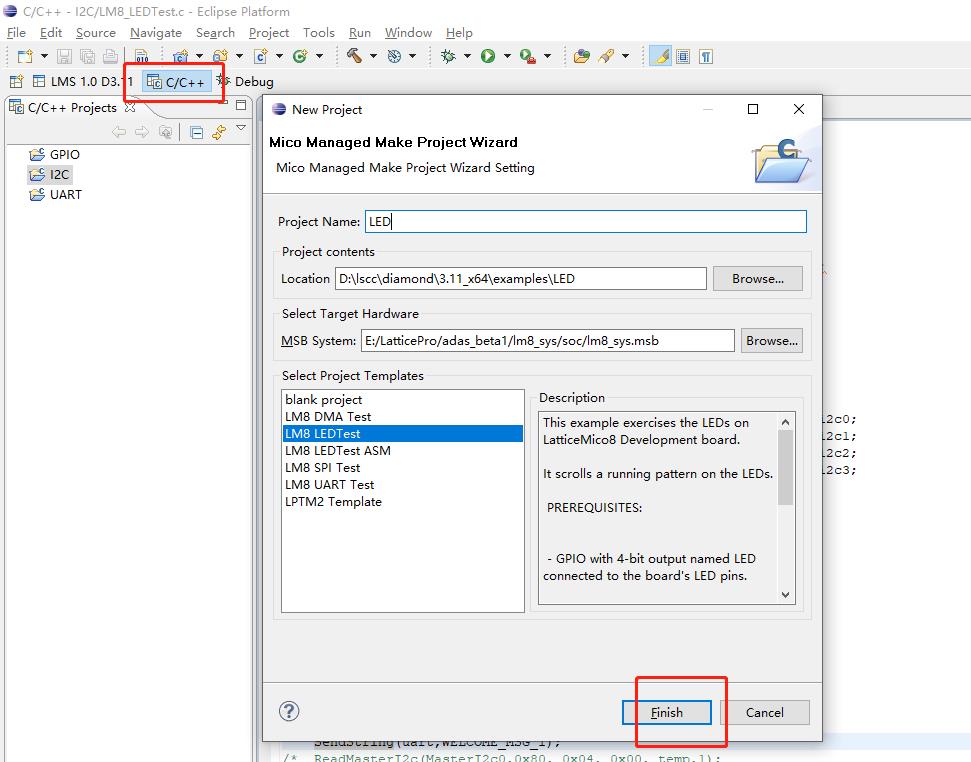The width and height of the screenshot is (971, 762).
Task: Toggle Mark Occurrences highlighter icon
Action: click(661, 56)
